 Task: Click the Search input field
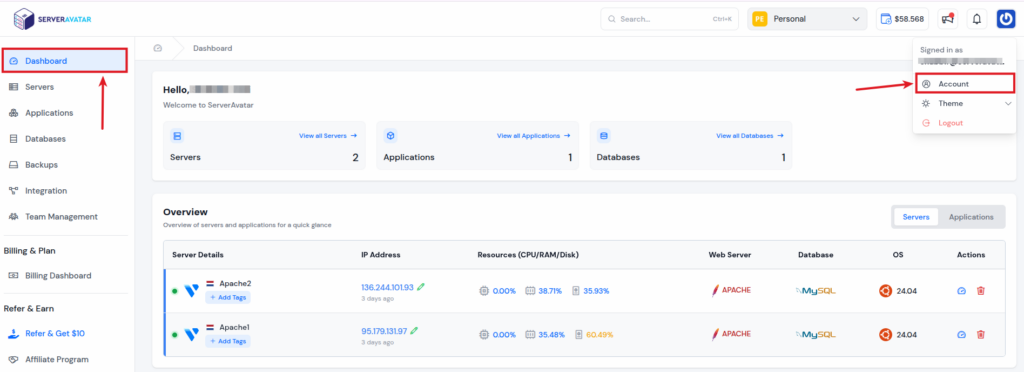[669, 19]
